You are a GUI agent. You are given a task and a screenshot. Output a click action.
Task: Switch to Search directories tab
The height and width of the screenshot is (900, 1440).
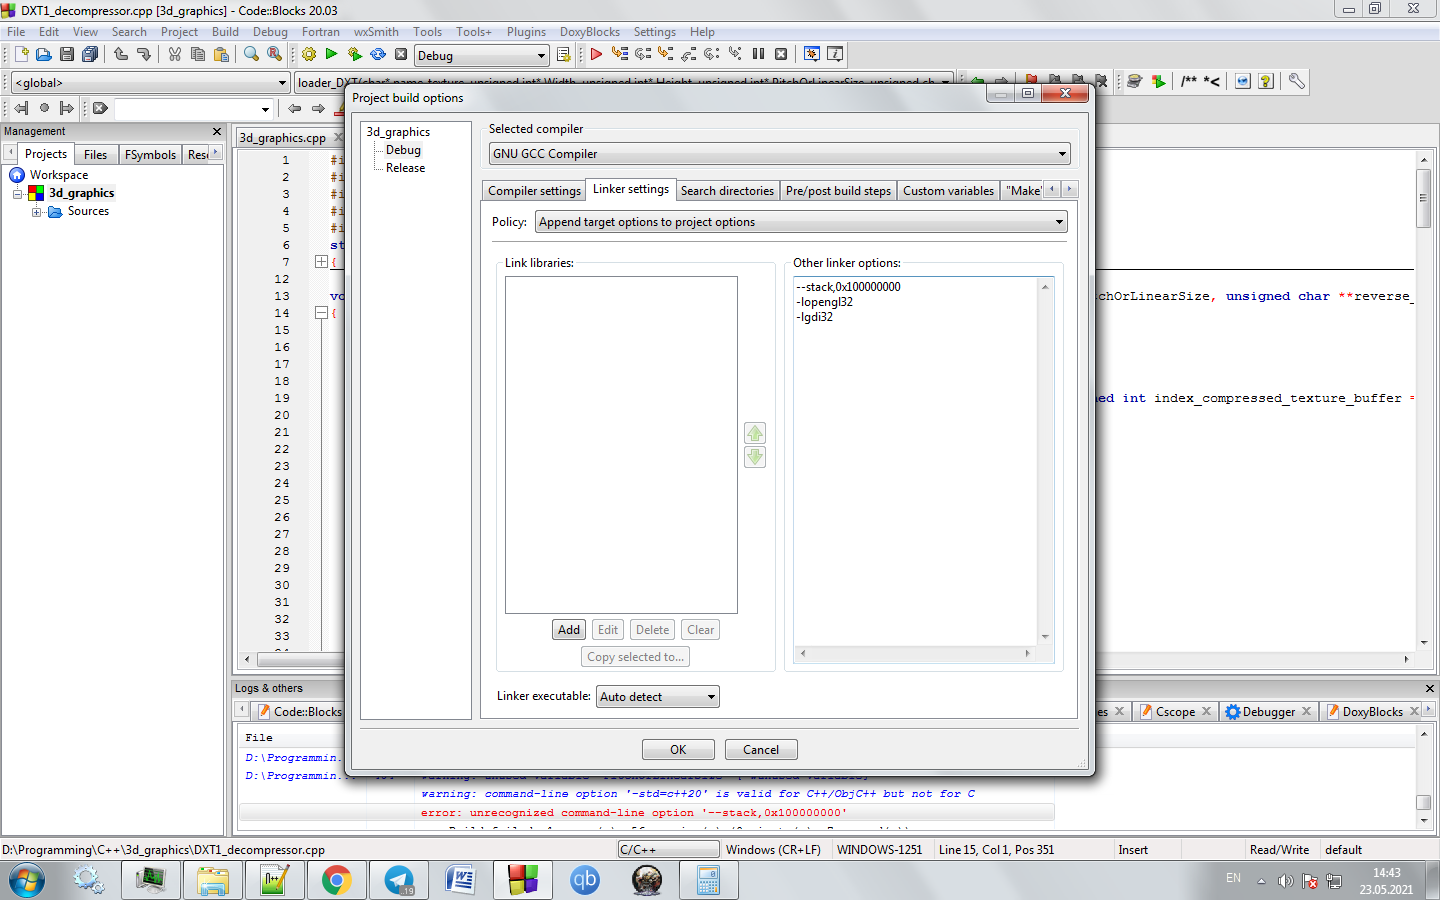pyautogui.click(x=727, y=191)
